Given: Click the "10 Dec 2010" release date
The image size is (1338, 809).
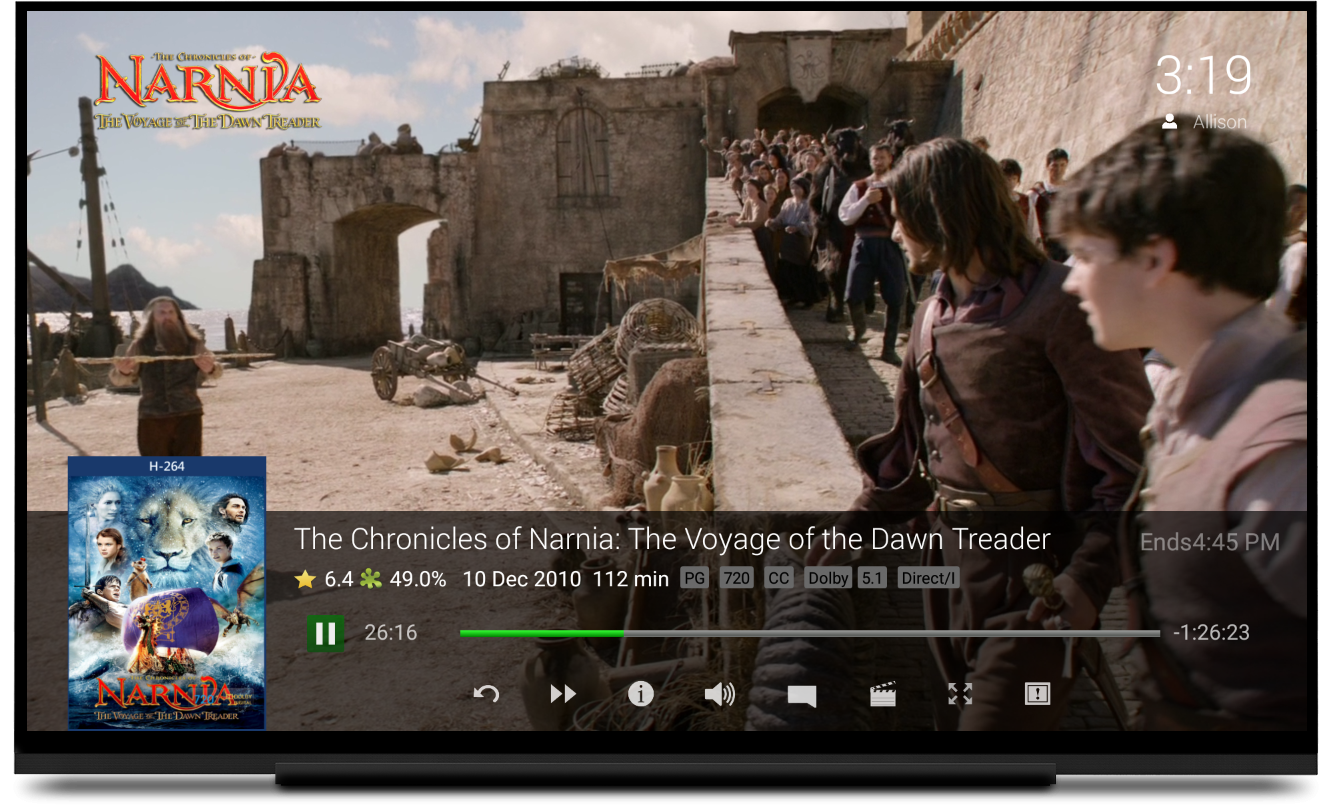Looking at the screenshot, I should pyautogui.click(x=522, y=578).
